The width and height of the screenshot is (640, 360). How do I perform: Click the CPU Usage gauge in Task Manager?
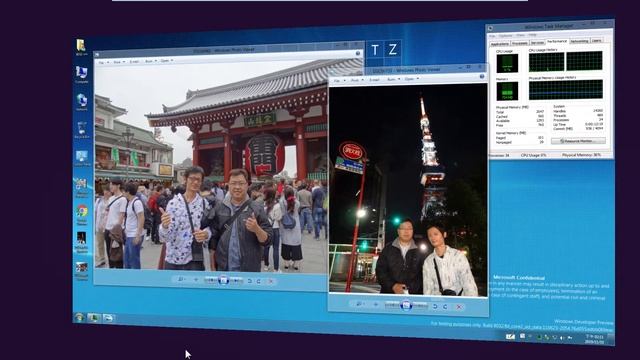507,63
